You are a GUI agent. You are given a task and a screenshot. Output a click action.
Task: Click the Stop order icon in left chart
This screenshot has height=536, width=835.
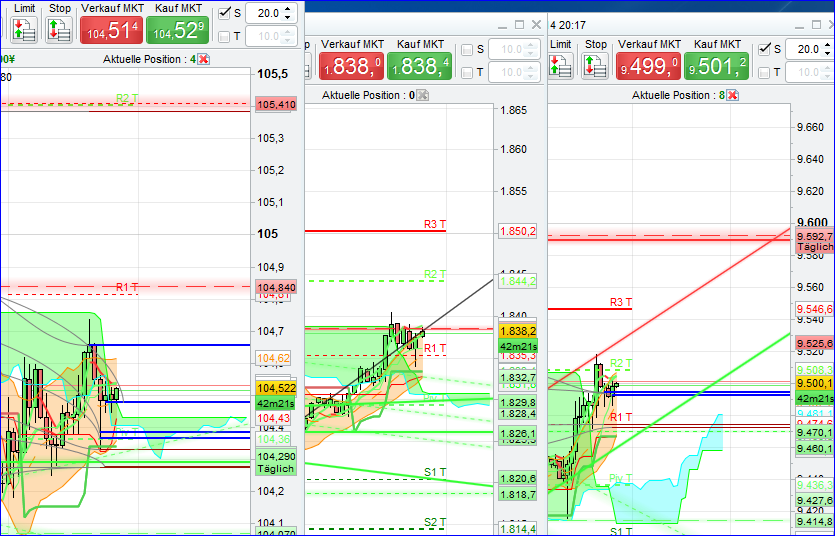click(x=59, y=30)
